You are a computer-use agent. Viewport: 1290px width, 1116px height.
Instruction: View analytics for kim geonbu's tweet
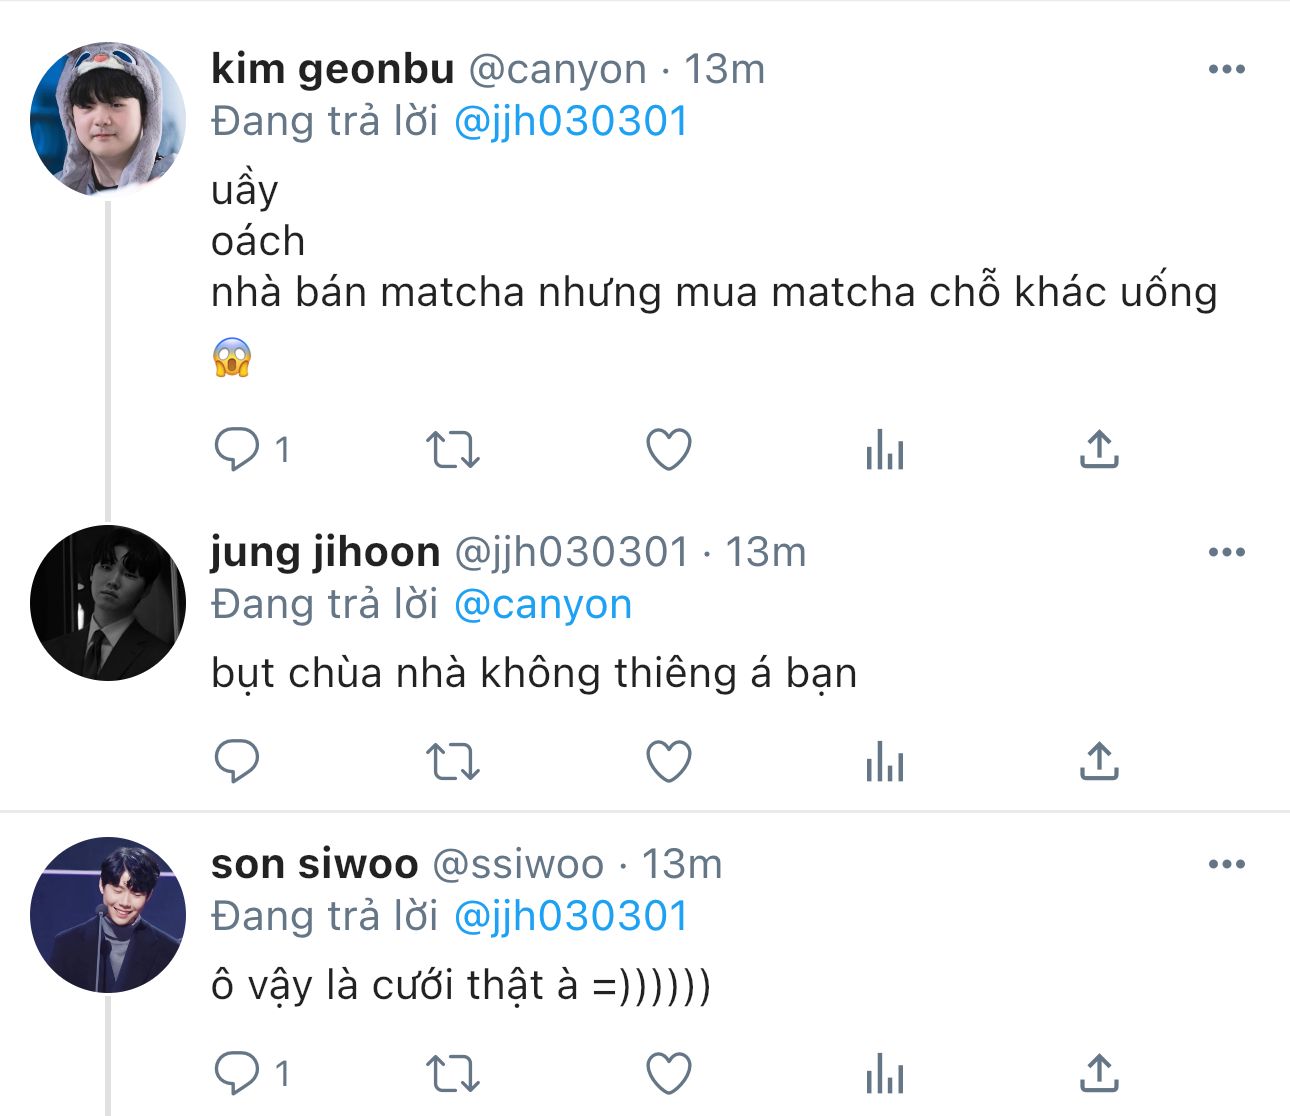click(x=885, y=450)
